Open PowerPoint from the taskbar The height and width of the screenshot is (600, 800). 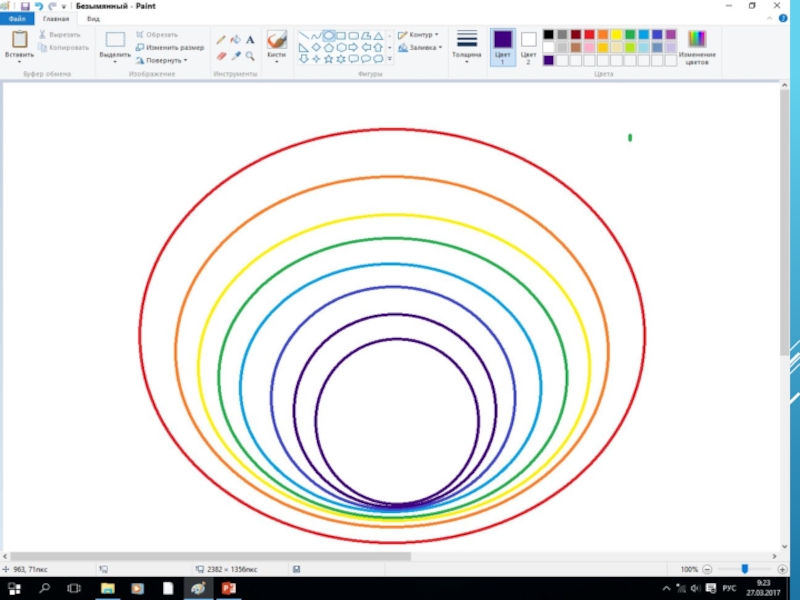coord(227,589)
